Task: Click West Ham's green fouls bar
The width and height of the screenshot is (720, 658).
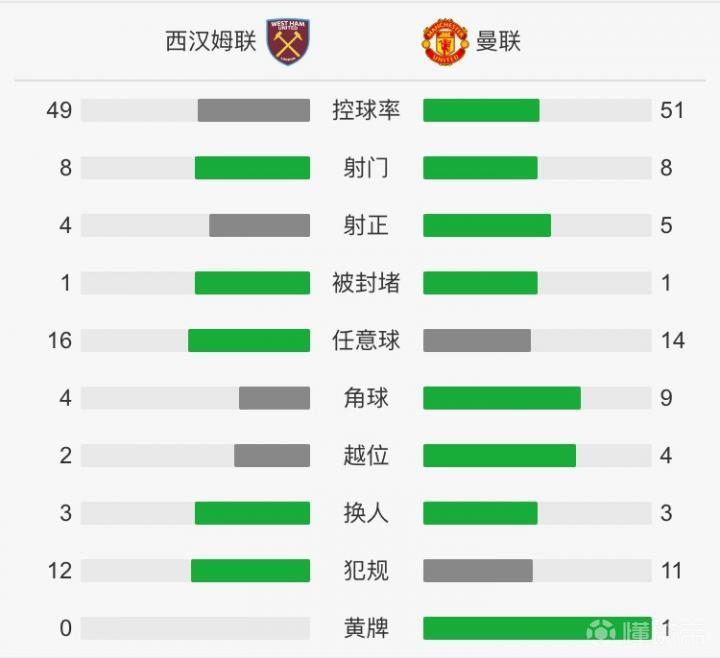Action: (x=250, y=571)
